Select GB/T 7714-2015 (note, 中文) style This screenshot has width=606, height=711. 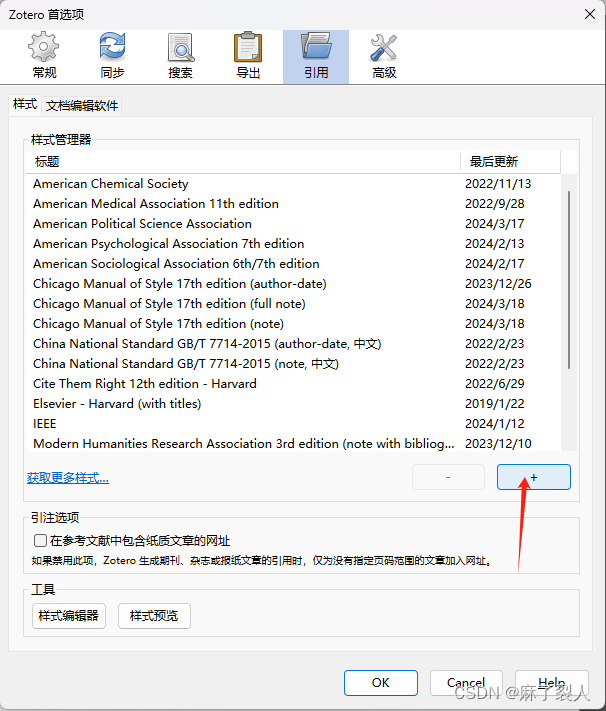[293, 363]
